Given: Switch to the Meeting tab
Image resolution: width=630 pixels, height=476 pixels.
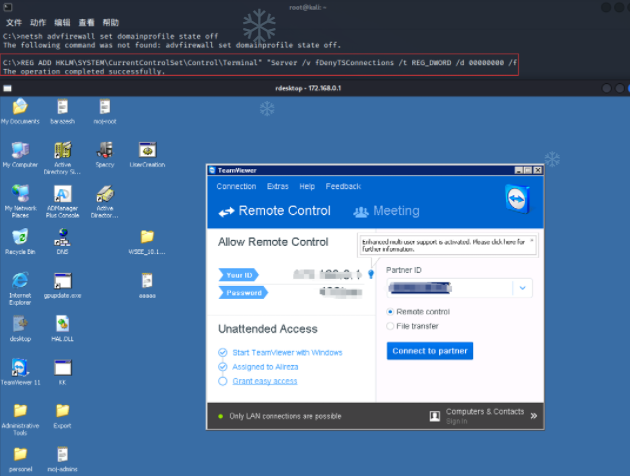Looking at the screenshot, I should (387, 211).
